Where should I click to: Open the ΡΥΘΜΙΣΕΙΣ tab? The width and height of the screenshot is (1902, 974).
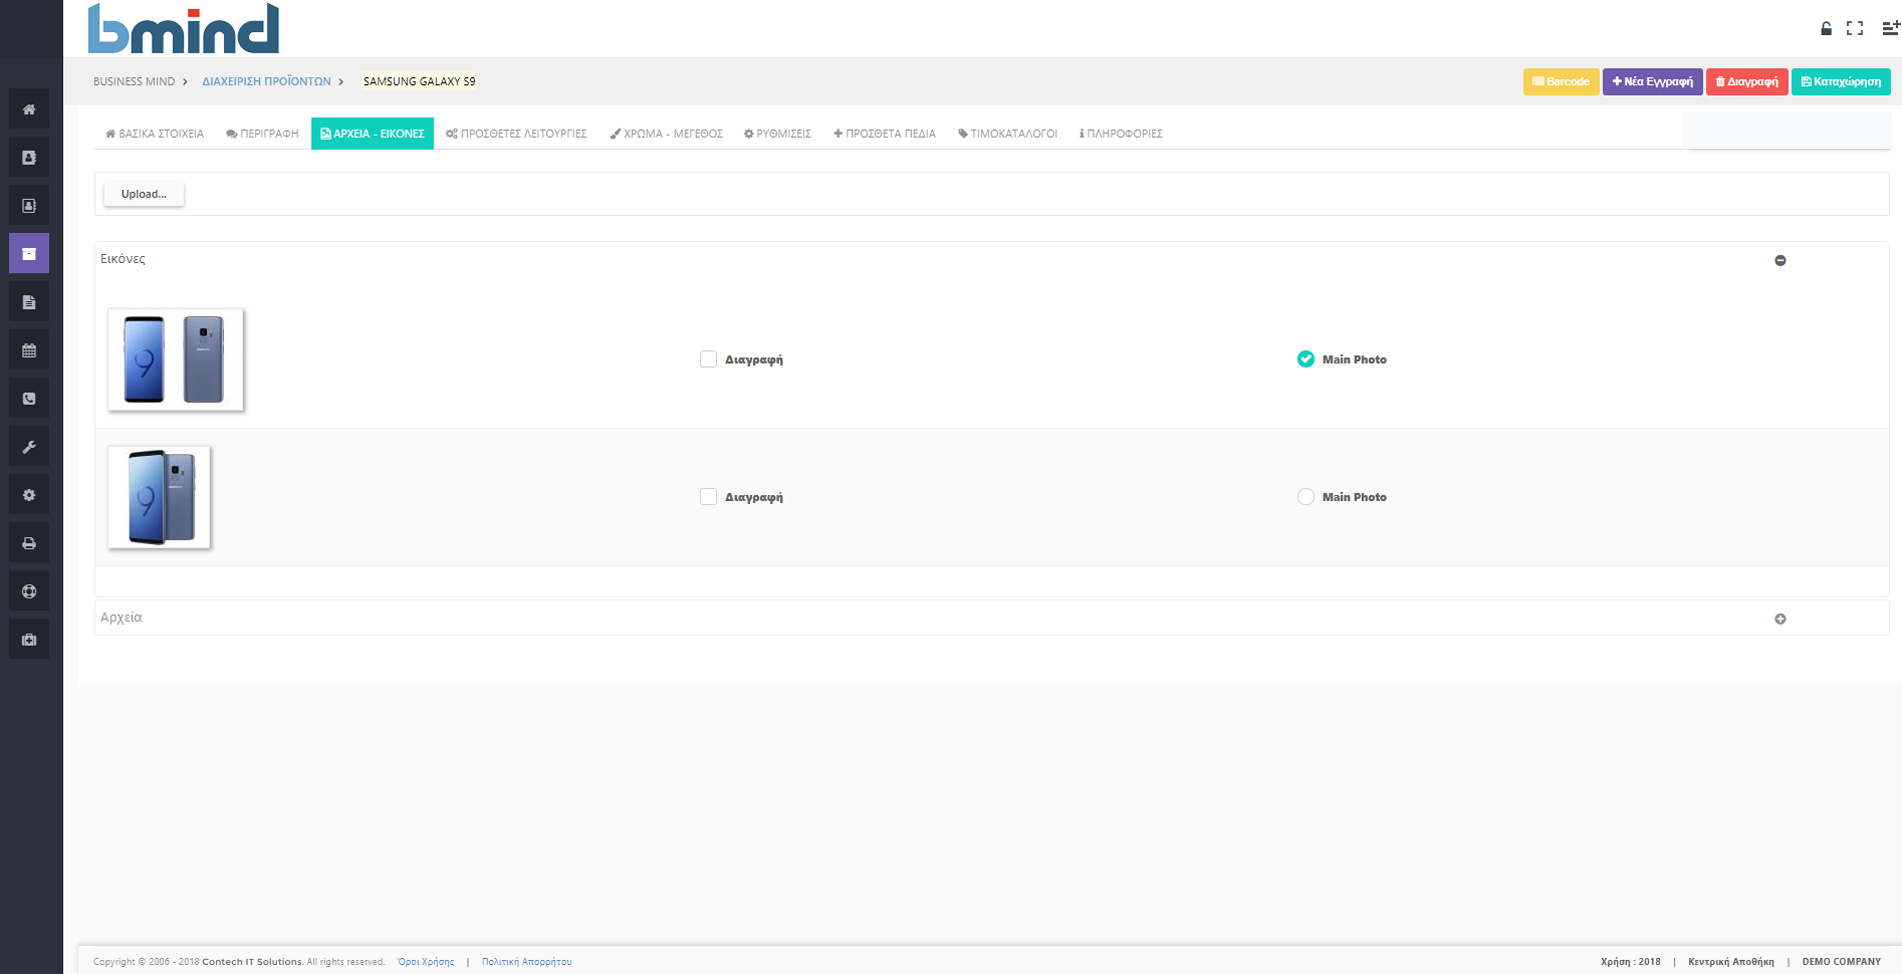777,133
